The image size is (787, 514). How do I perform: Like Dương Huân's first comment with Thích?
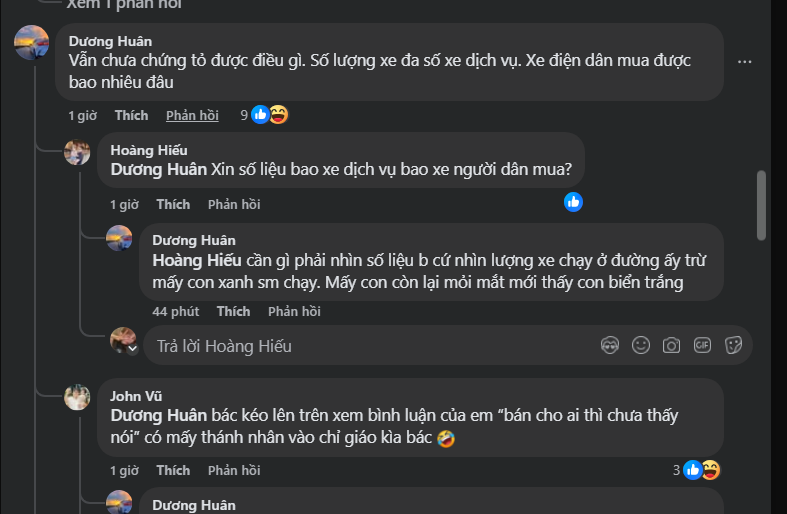pyautogui.click(x=131, y=116)
